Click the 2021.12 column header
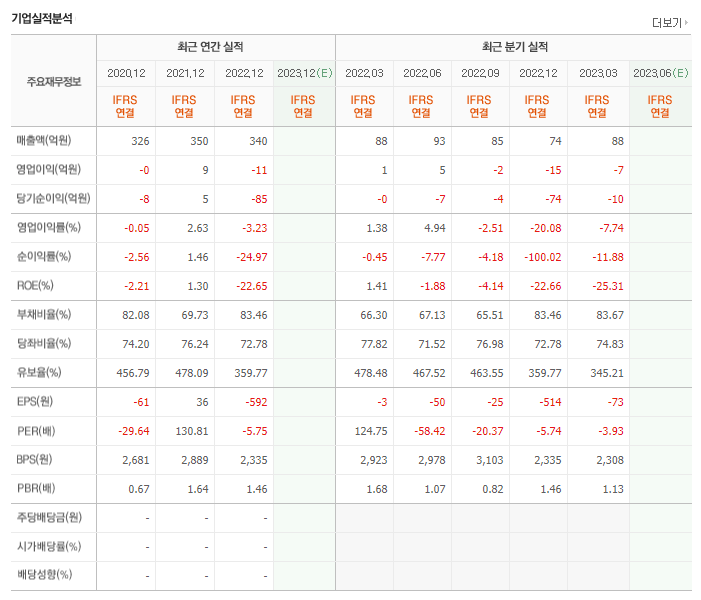Image resolution: width=701 pixels, height=600 pixels. coord(185,73)
